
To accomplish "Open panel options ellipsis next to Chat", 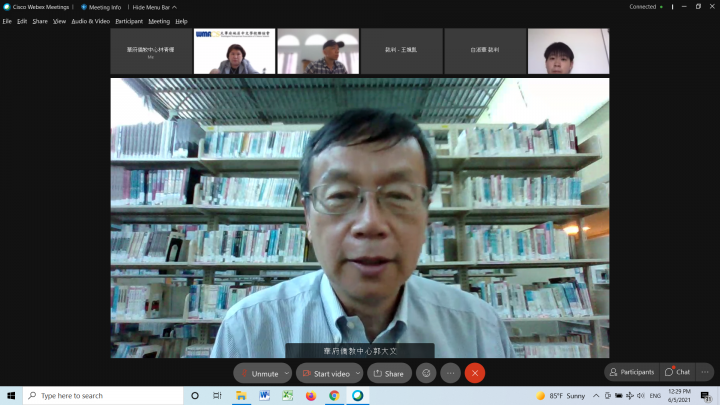I will coord(705,372).
